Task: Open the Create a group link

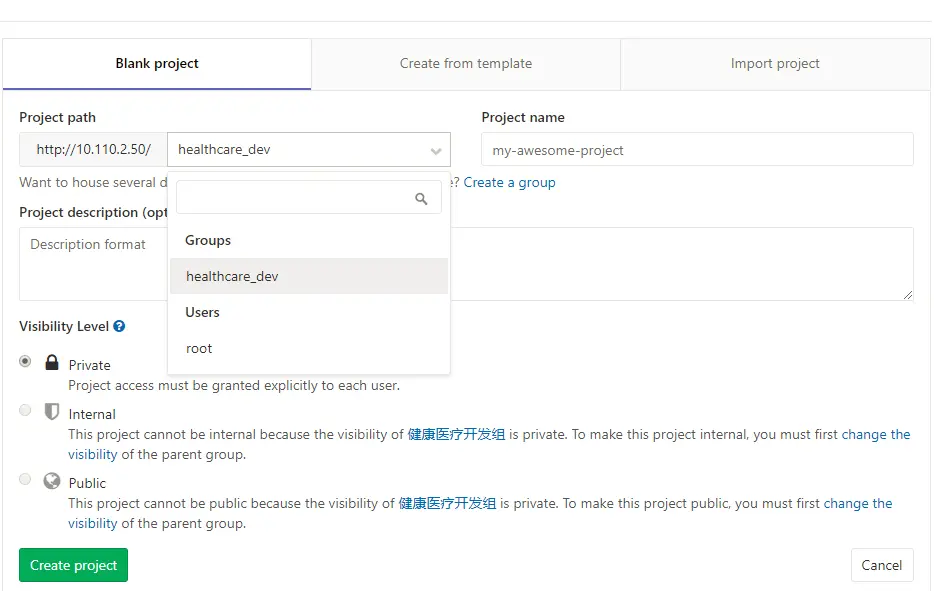Action: tap(509, 182)
